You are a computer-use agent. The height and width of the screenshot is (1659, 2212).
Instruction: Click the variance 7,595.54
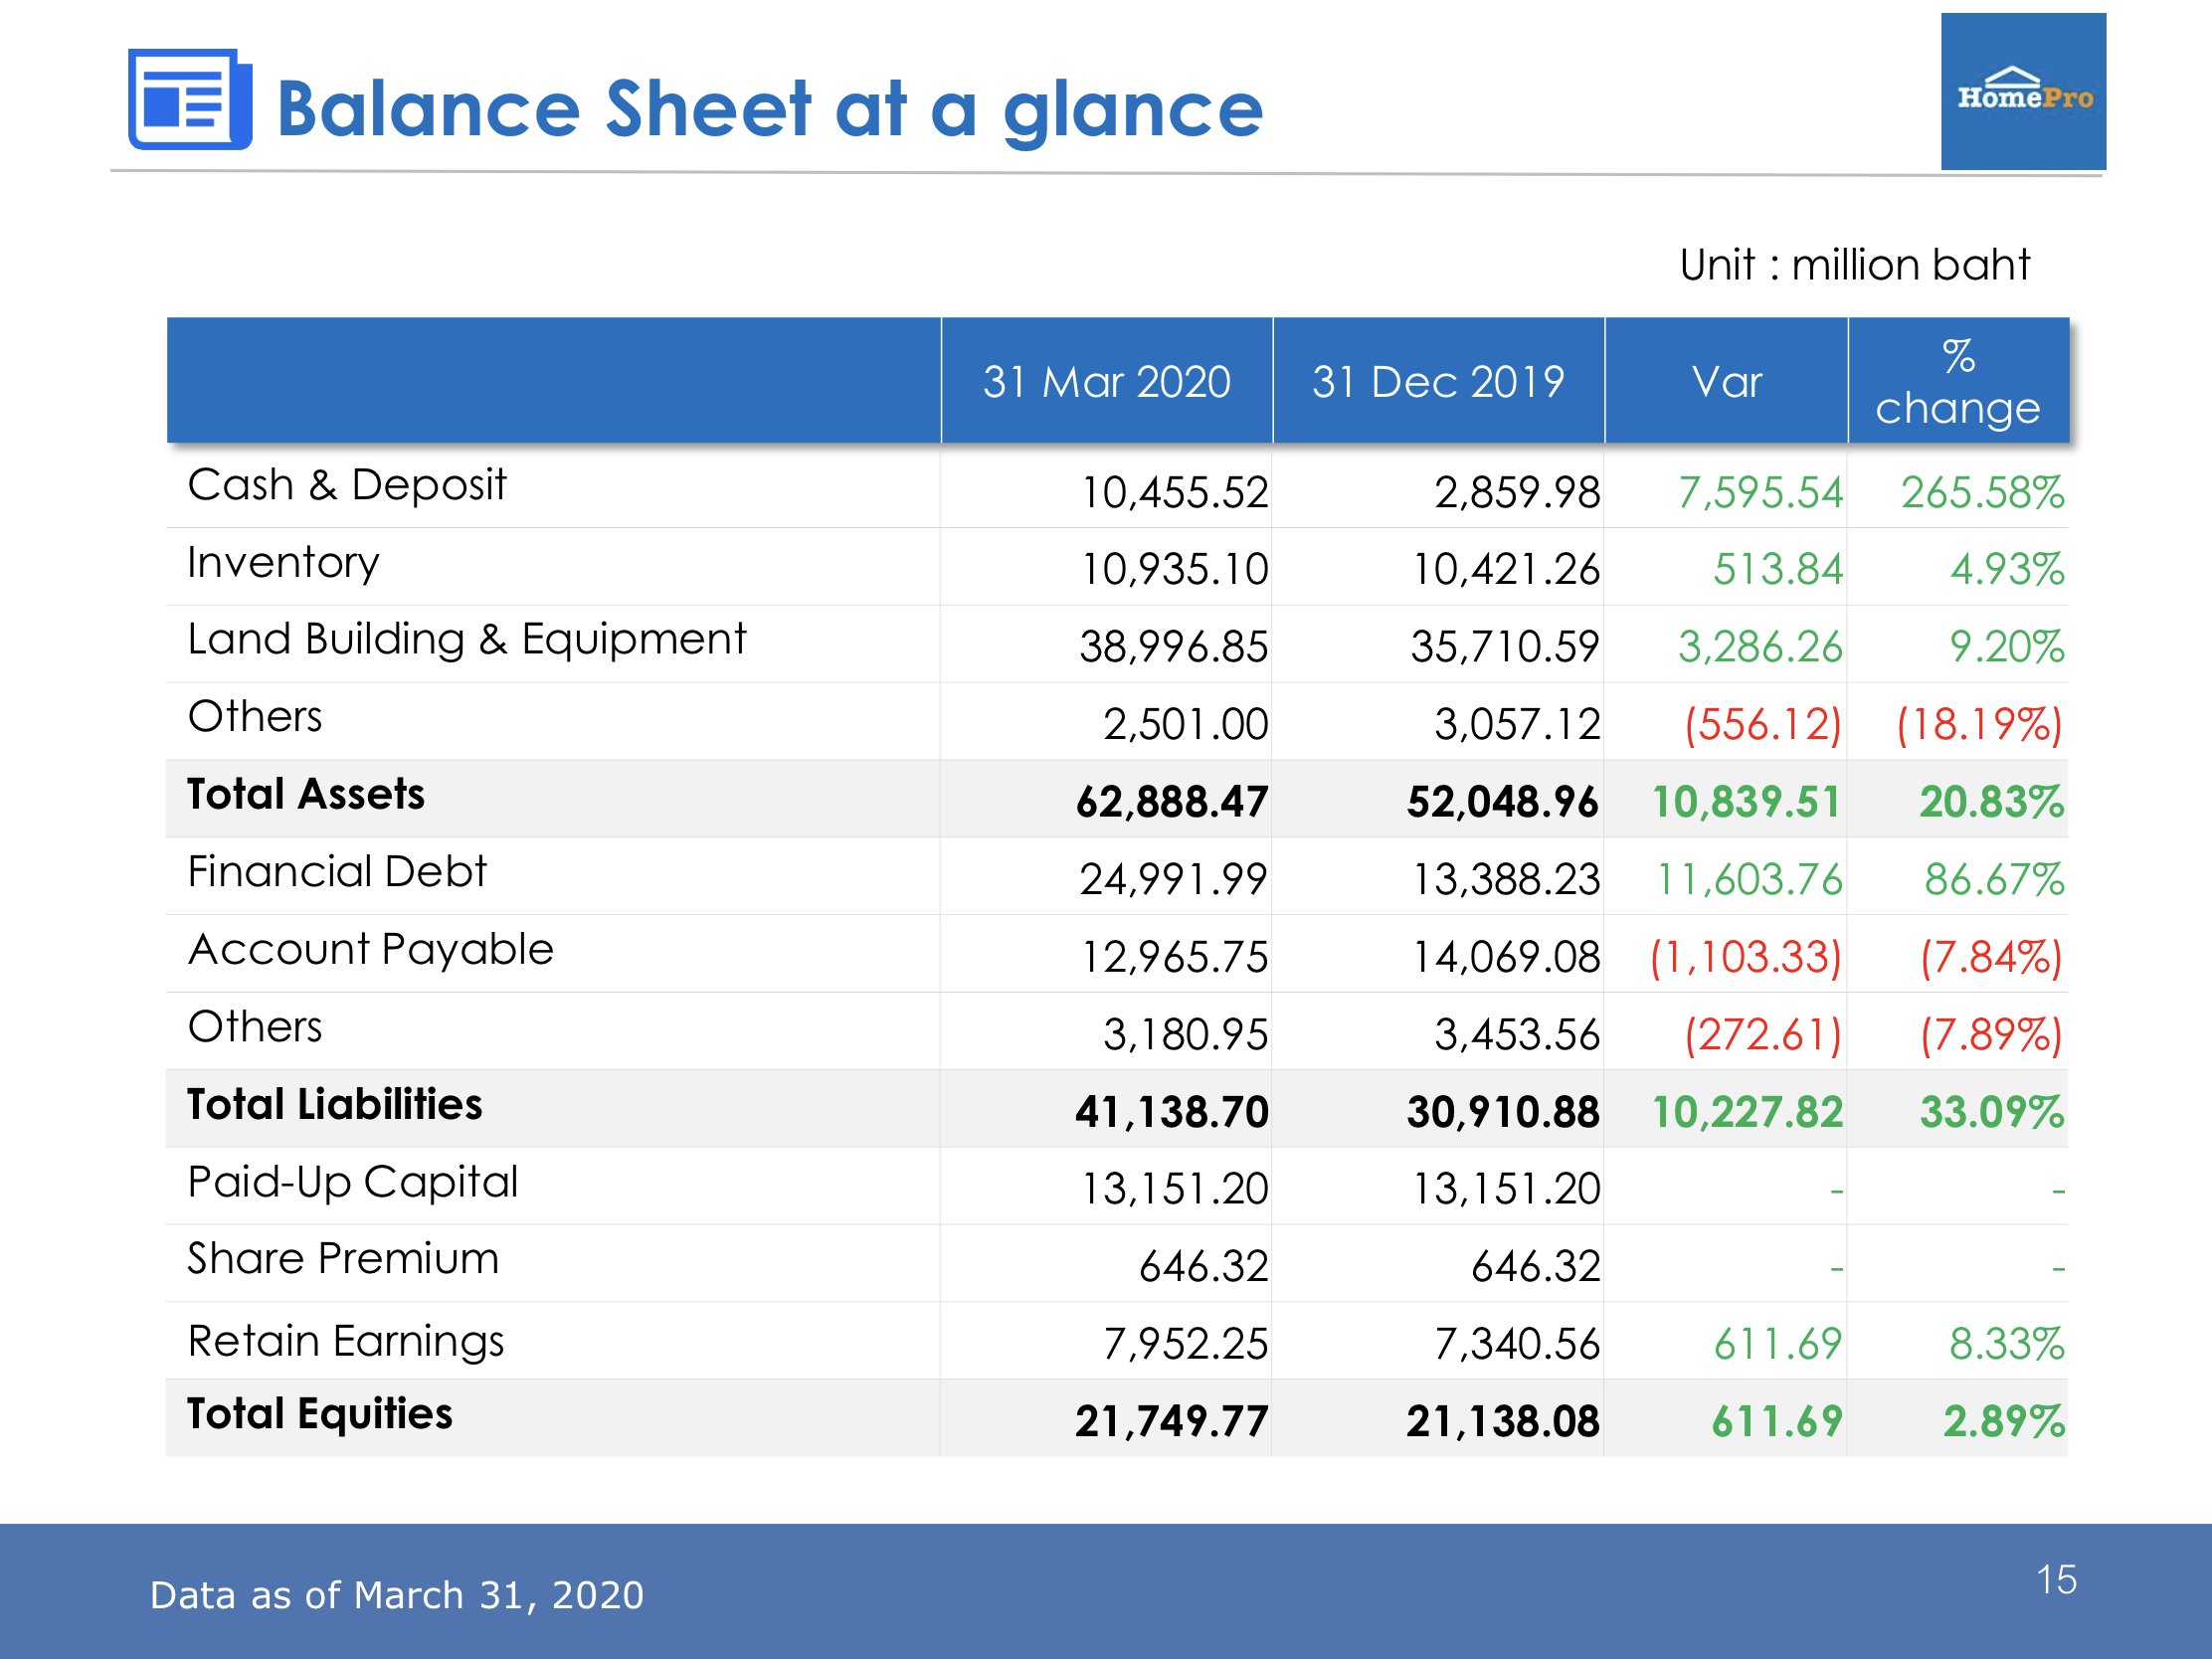coord(1760,493)
